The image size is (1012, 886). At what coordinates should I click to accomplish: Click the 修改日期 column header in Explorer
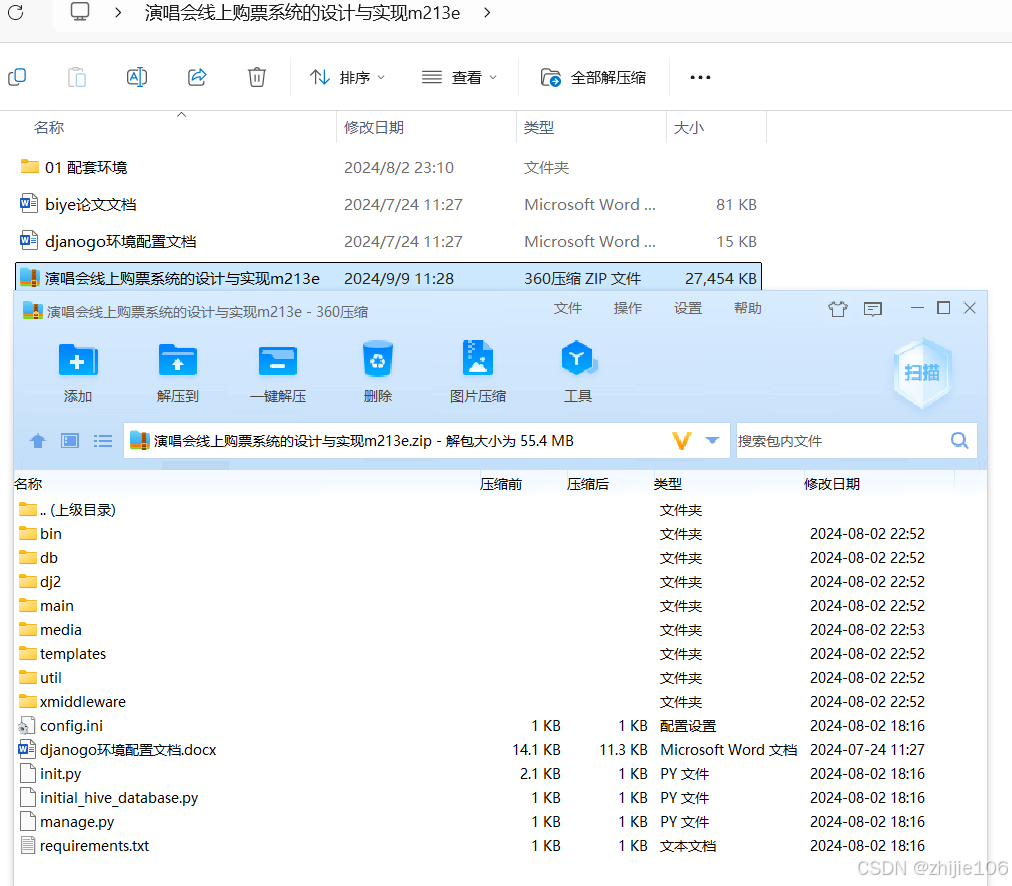point(374,128)
